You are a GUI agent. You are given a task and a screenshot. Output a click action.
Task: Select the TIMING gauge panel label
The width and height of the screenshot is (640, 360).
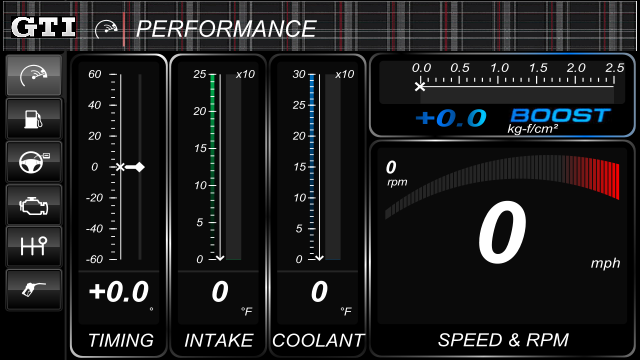(x=121, y=340)
